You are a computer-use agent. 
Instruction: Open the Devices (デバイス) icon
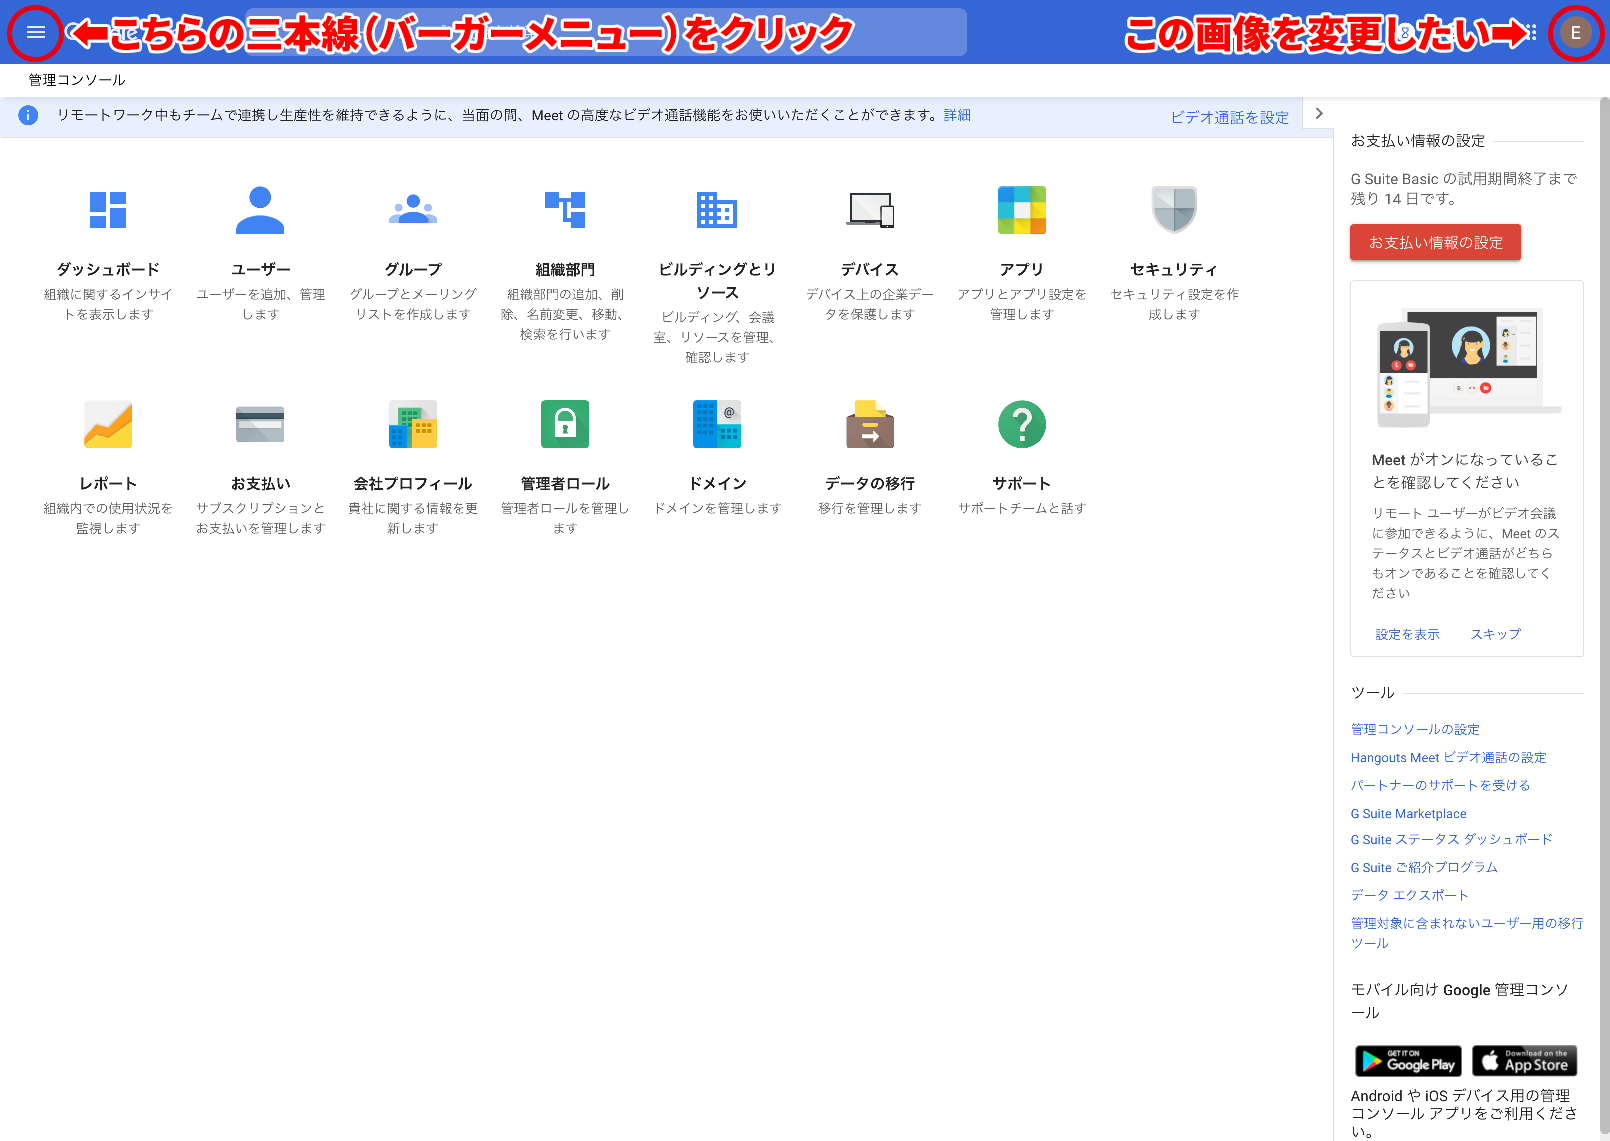(870, 210)
